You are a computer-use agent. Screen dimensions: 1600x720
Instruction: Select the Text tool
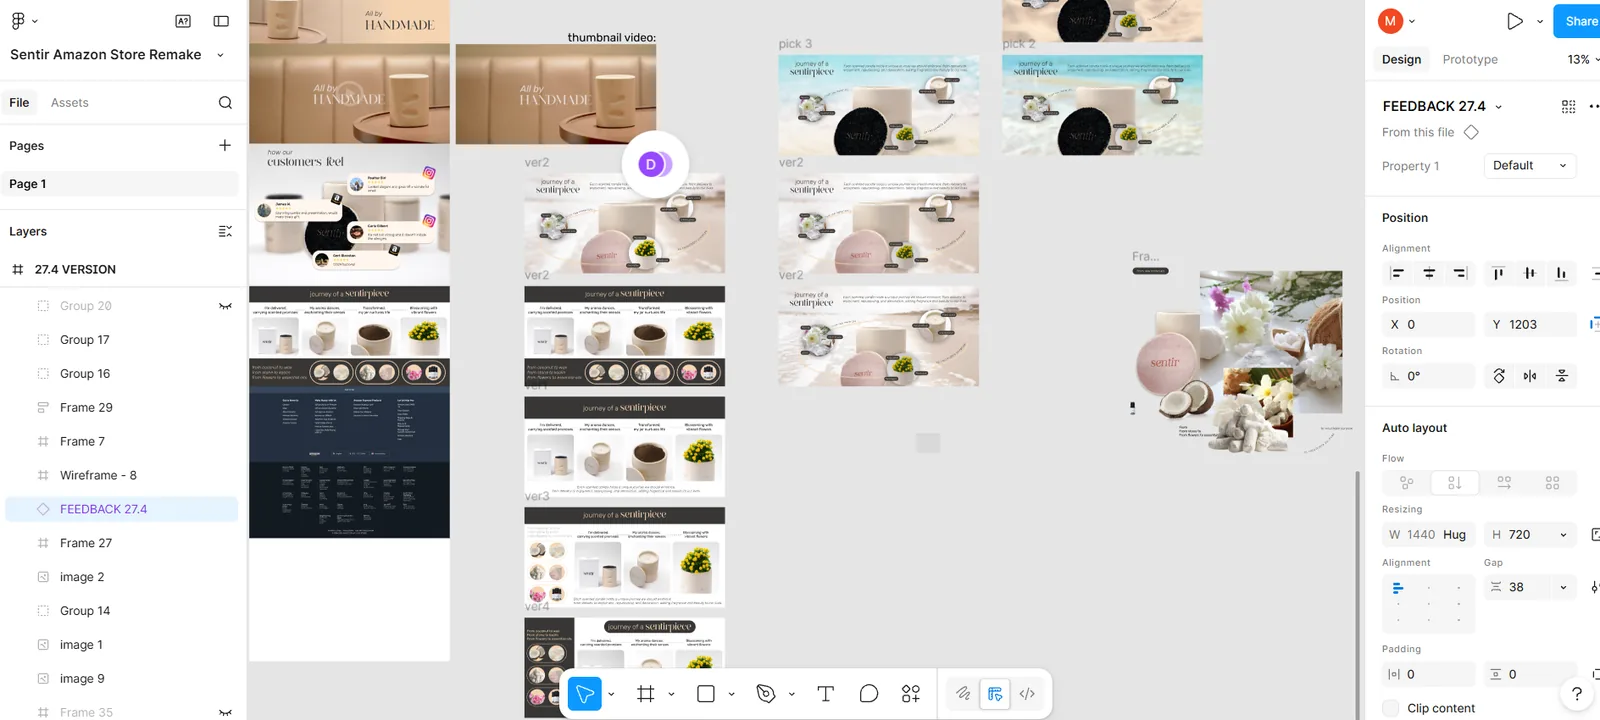tap(825, 694)
